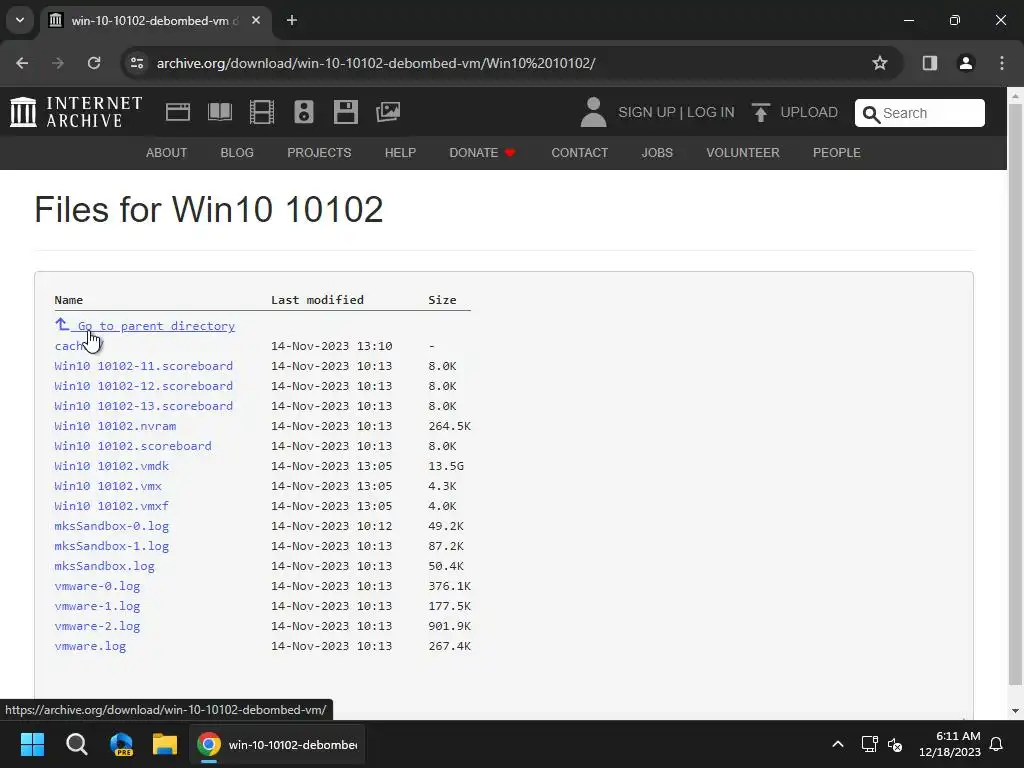1024x768 pixels.
Task: Open vmware-1.log file
Action: pyautogui.click(x=97, y=606)
